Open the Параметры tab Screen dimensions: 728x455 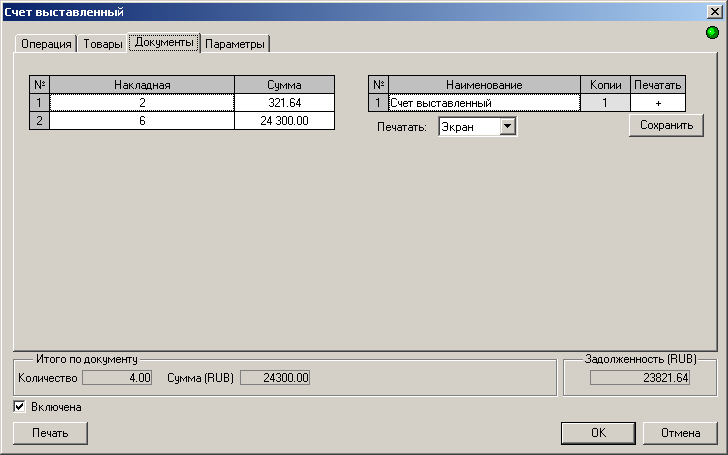point(235,44)
